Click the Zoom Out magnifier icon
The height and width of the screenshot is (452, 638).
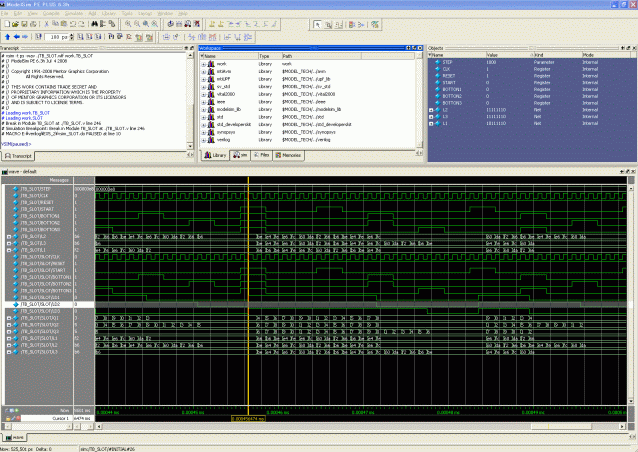[137, 24]
